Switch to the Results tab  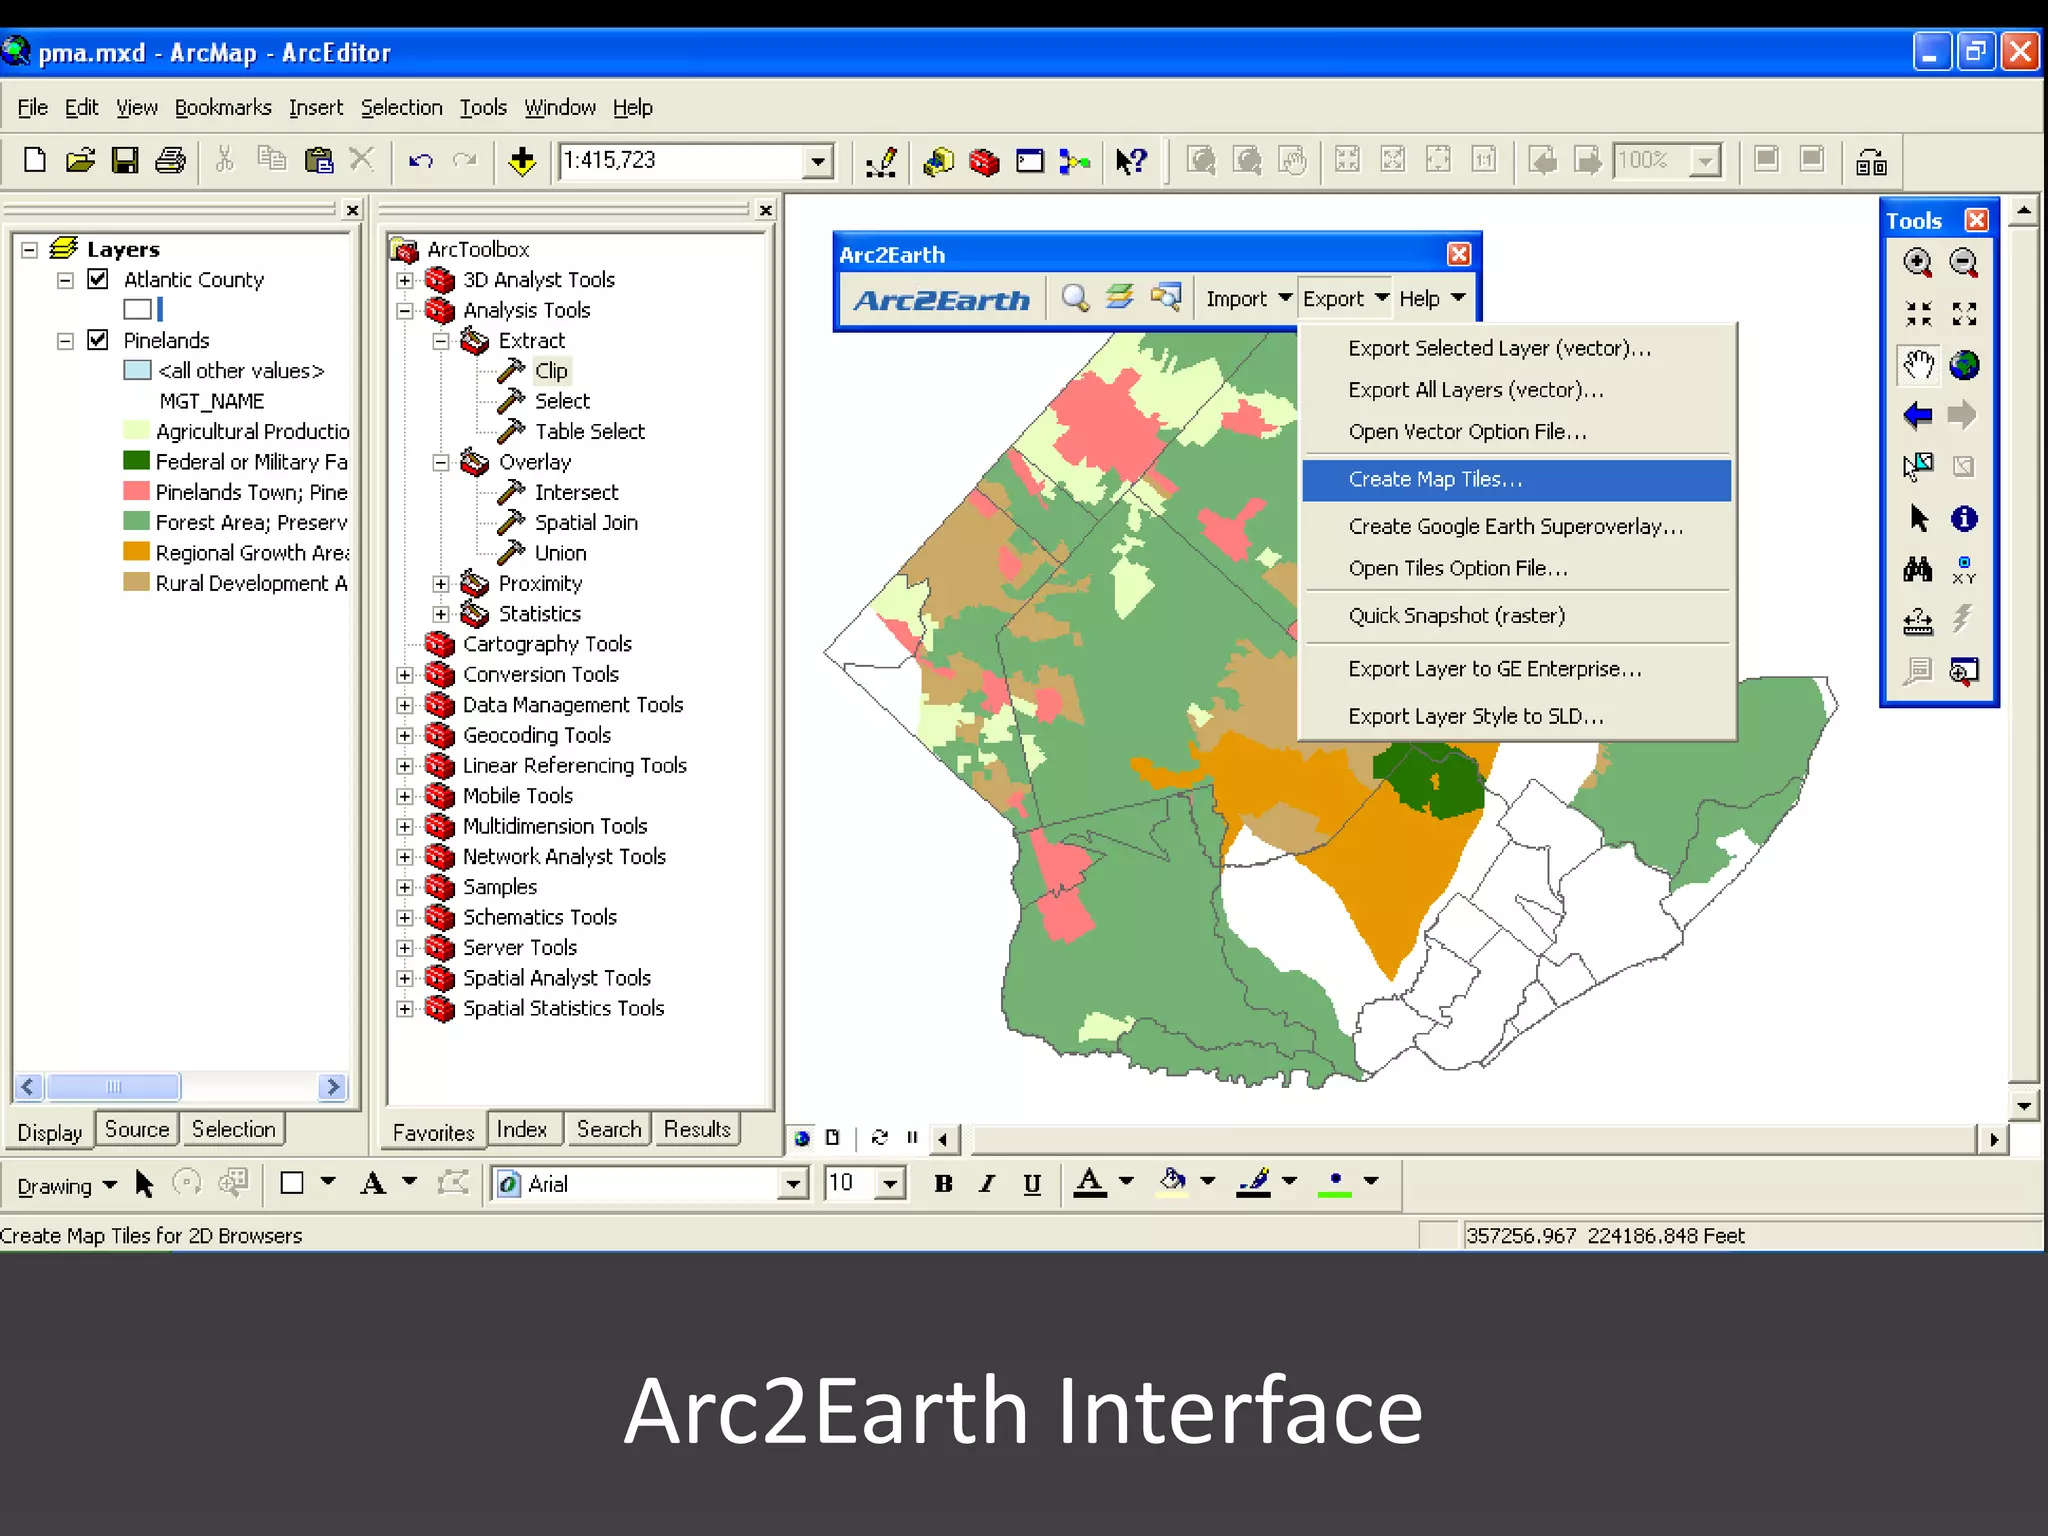pos(697,1129)
